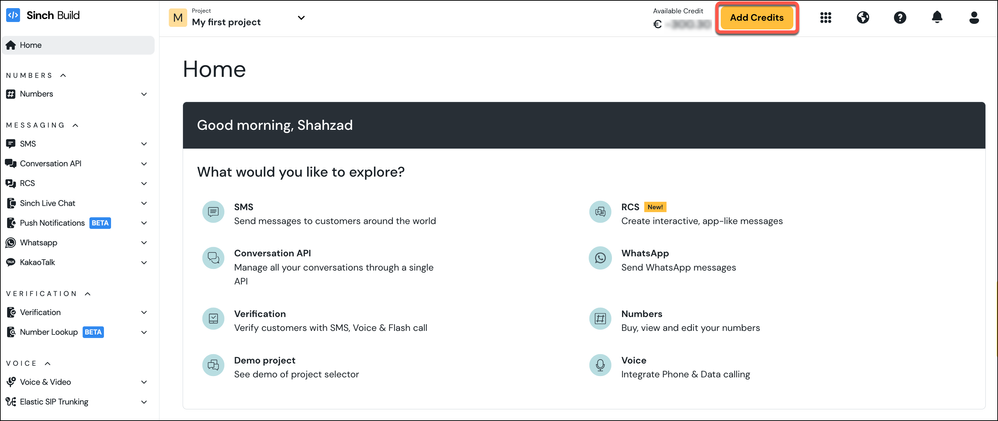This screenshot has height=421, width=998.
Task: Open the apps grid icon in header
Action: coord(826,18)
